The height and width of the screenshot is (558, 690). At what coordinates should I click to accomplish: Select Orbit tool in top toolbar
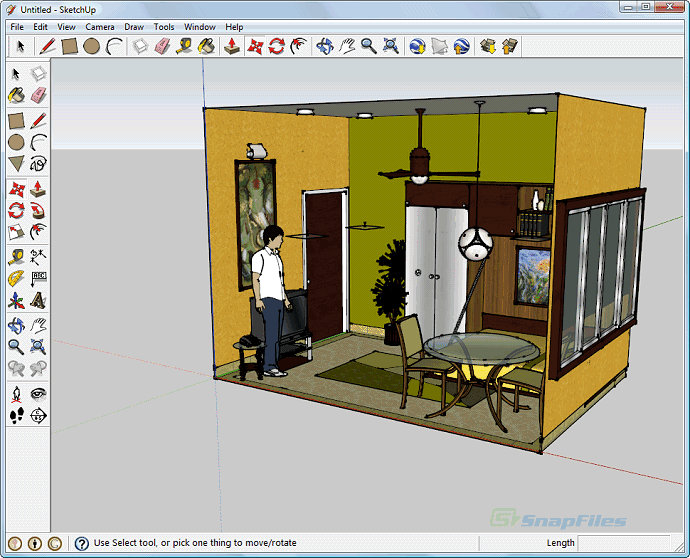325,46
